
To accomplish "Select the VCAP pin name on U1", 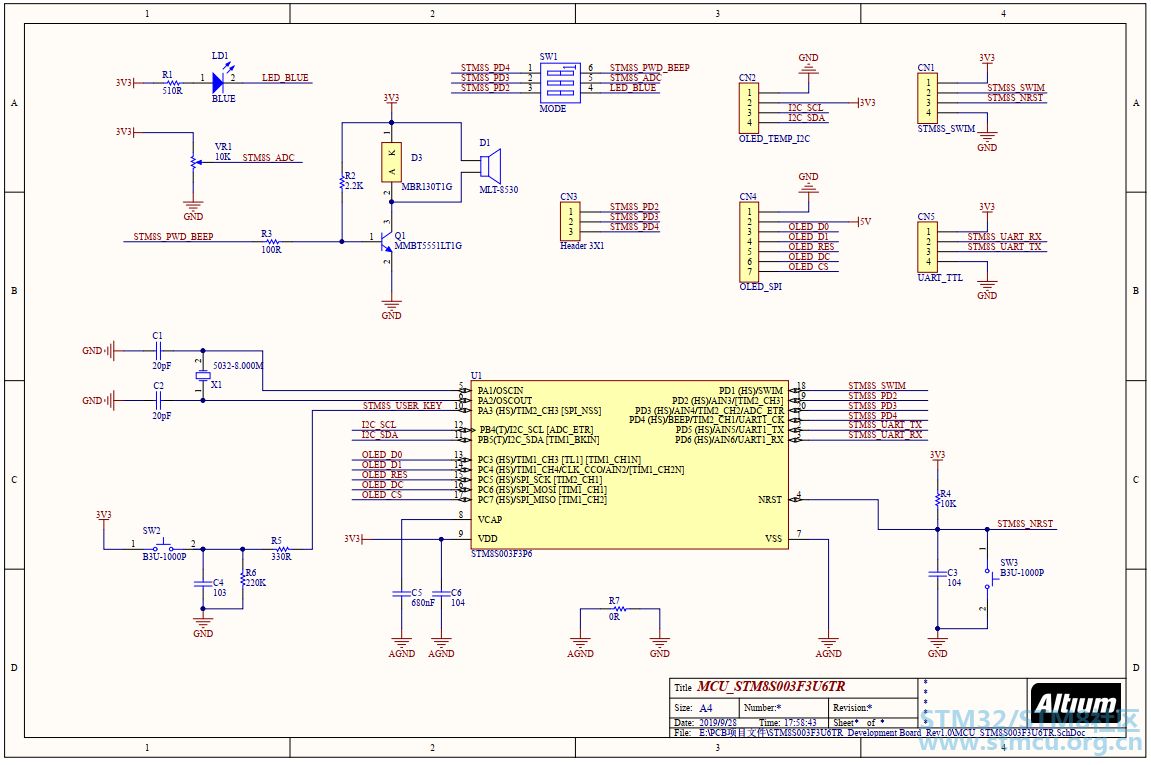I will pyautogui.click(x=490, y=520).
